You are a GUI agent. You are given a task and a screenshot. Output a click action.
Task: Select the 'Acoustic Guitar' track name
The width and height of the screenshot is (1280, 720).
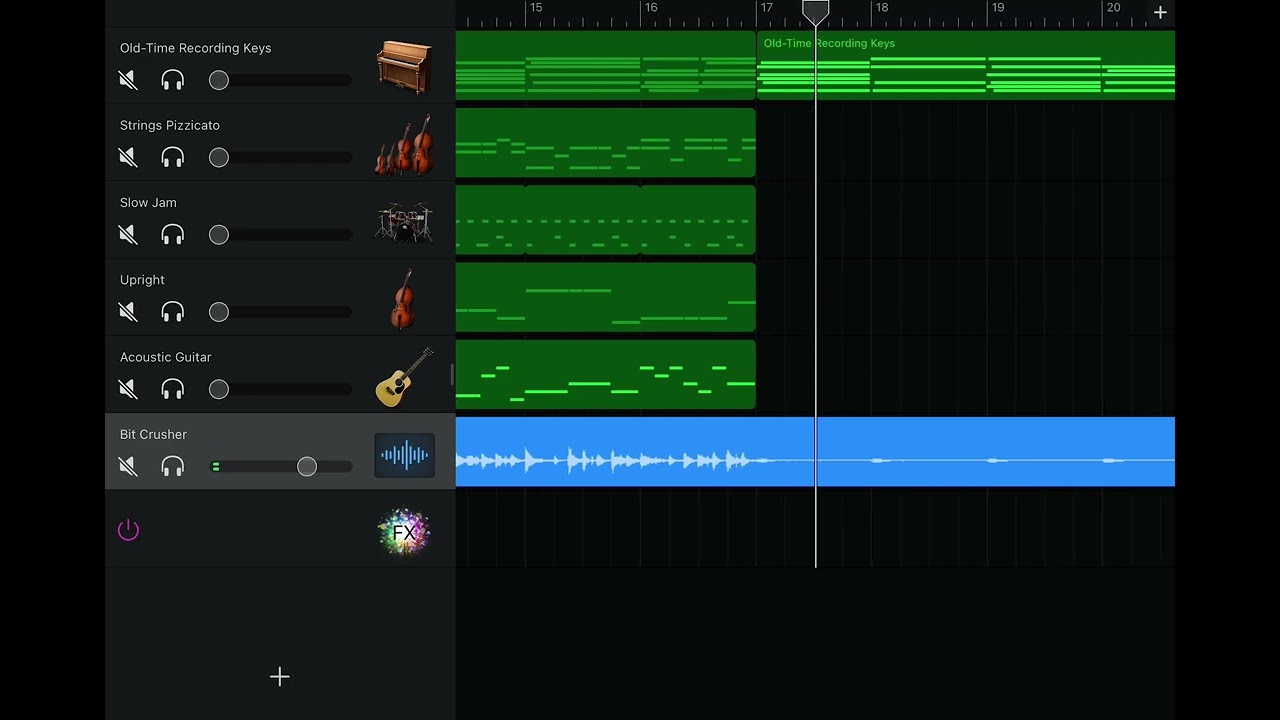[166, 357]
